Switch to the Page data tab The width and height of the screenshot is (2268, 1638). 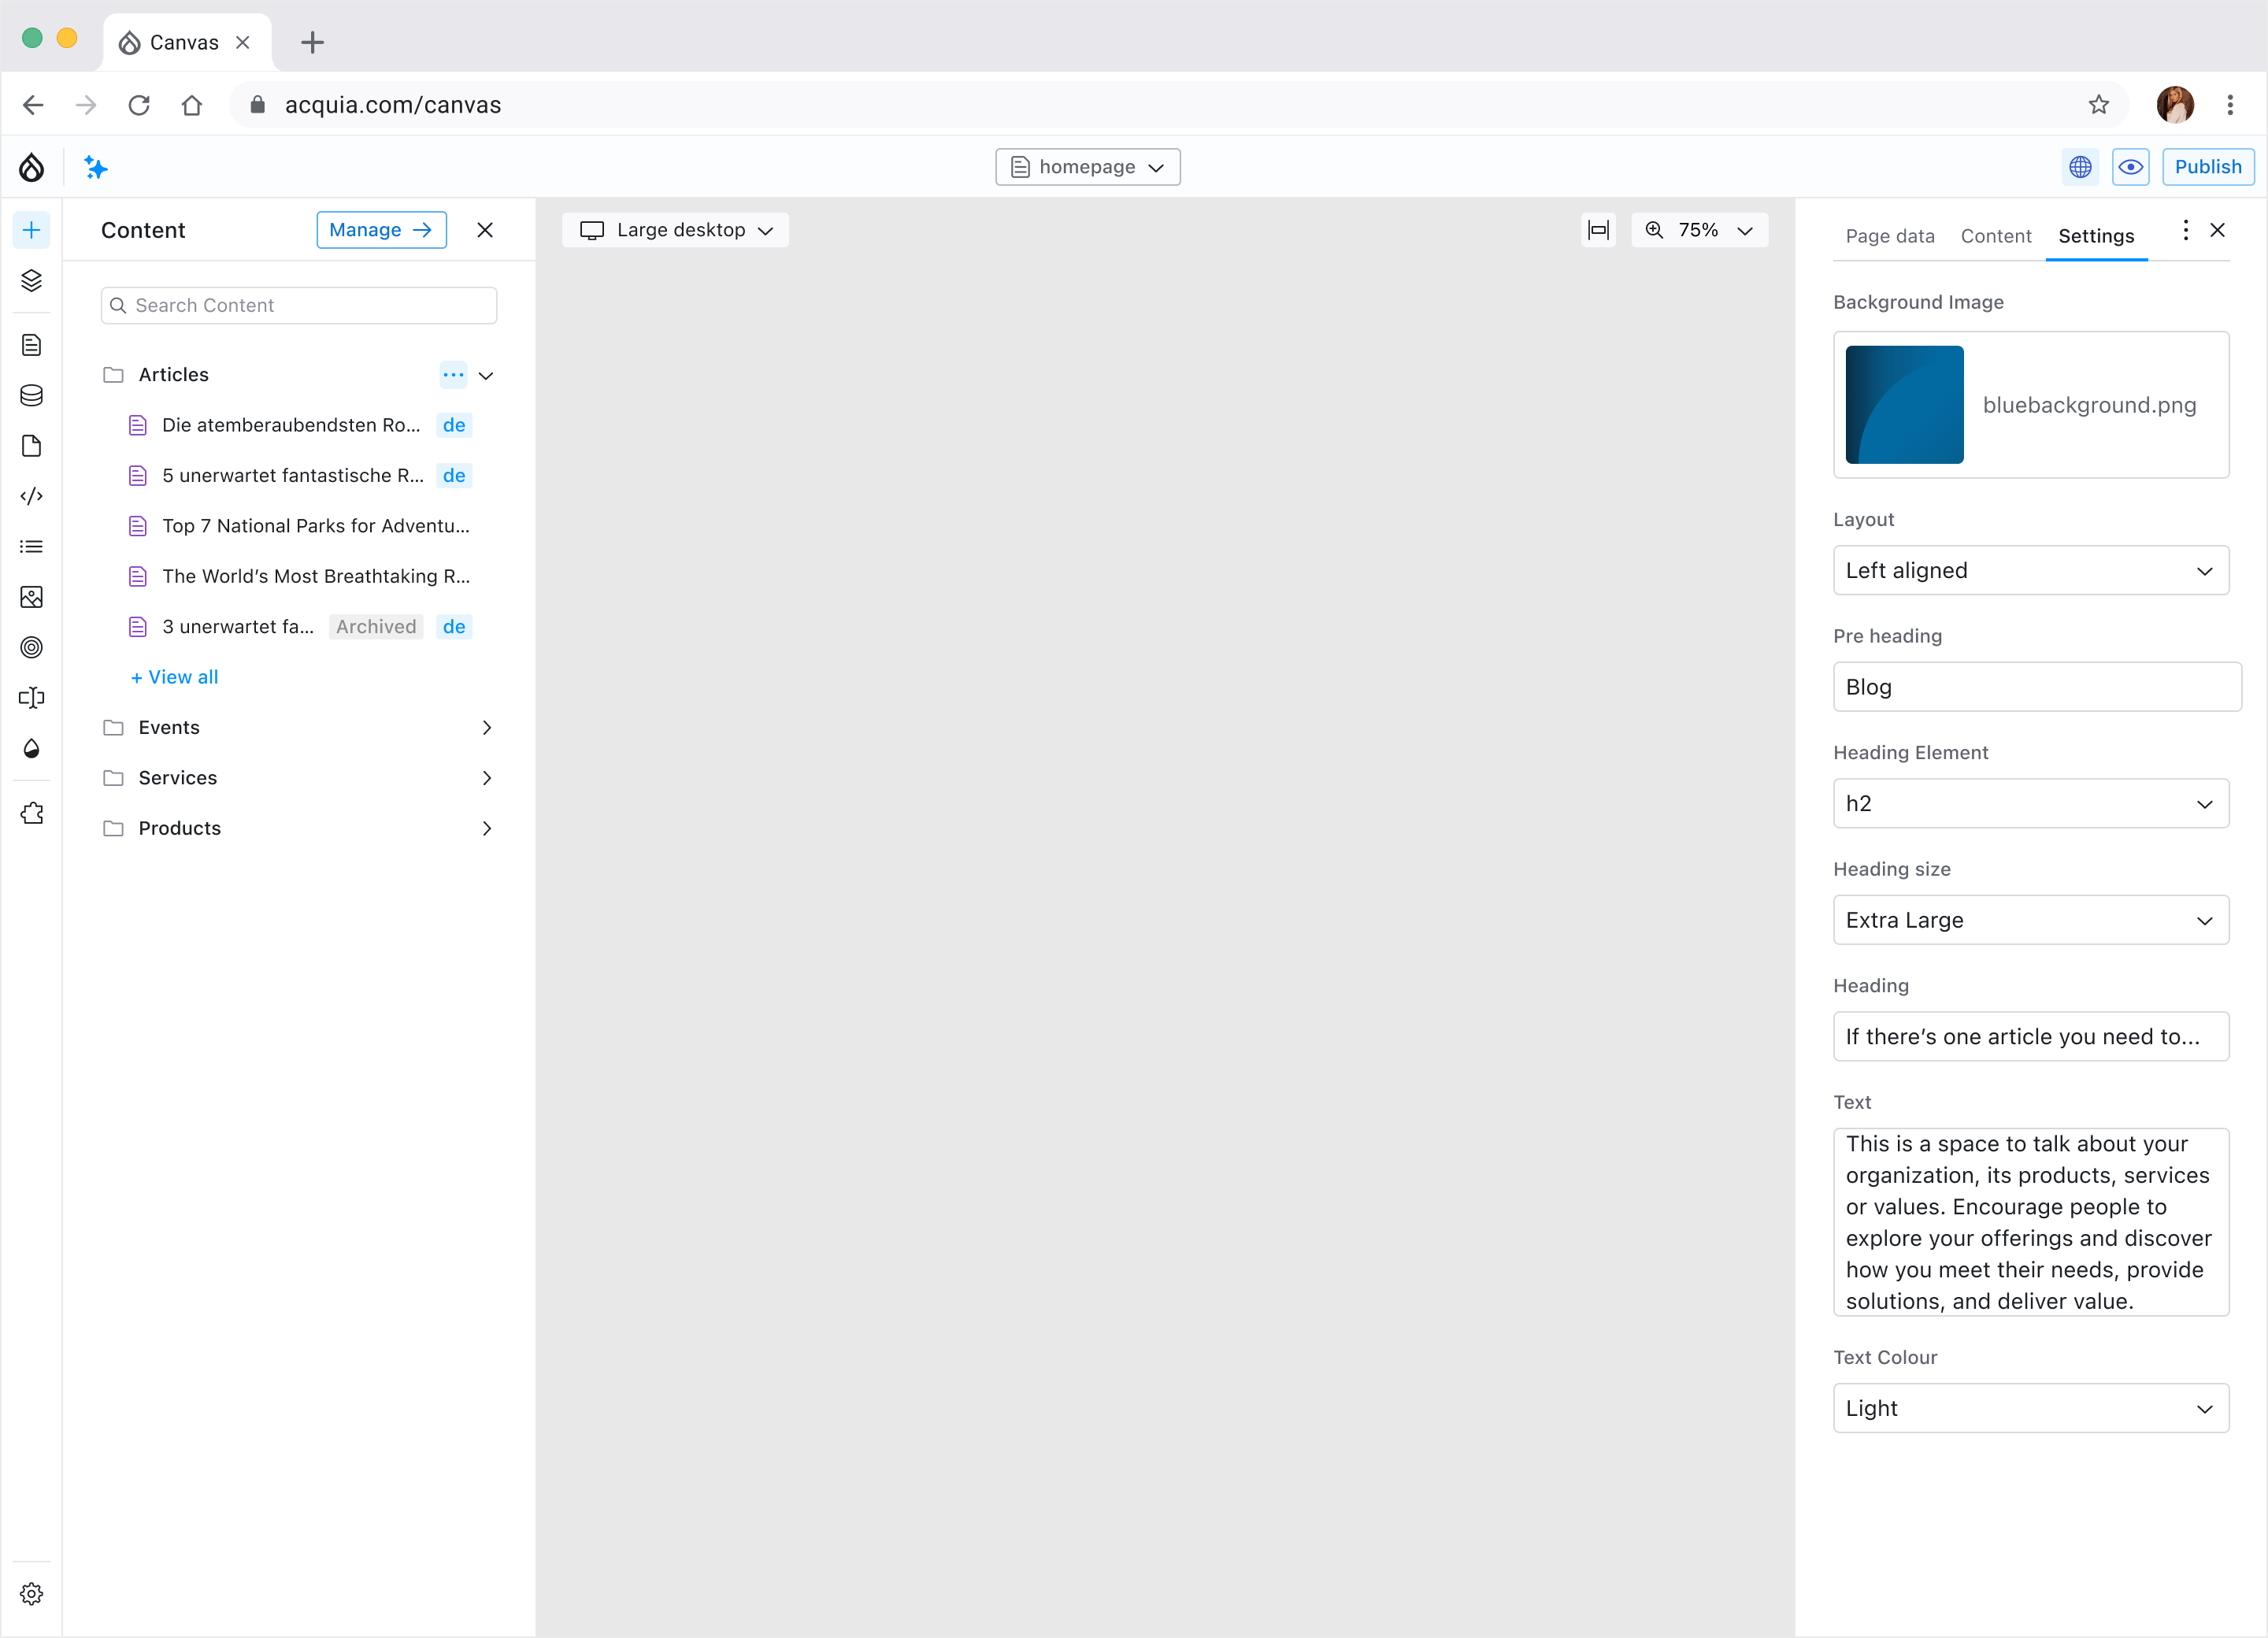1889,236
